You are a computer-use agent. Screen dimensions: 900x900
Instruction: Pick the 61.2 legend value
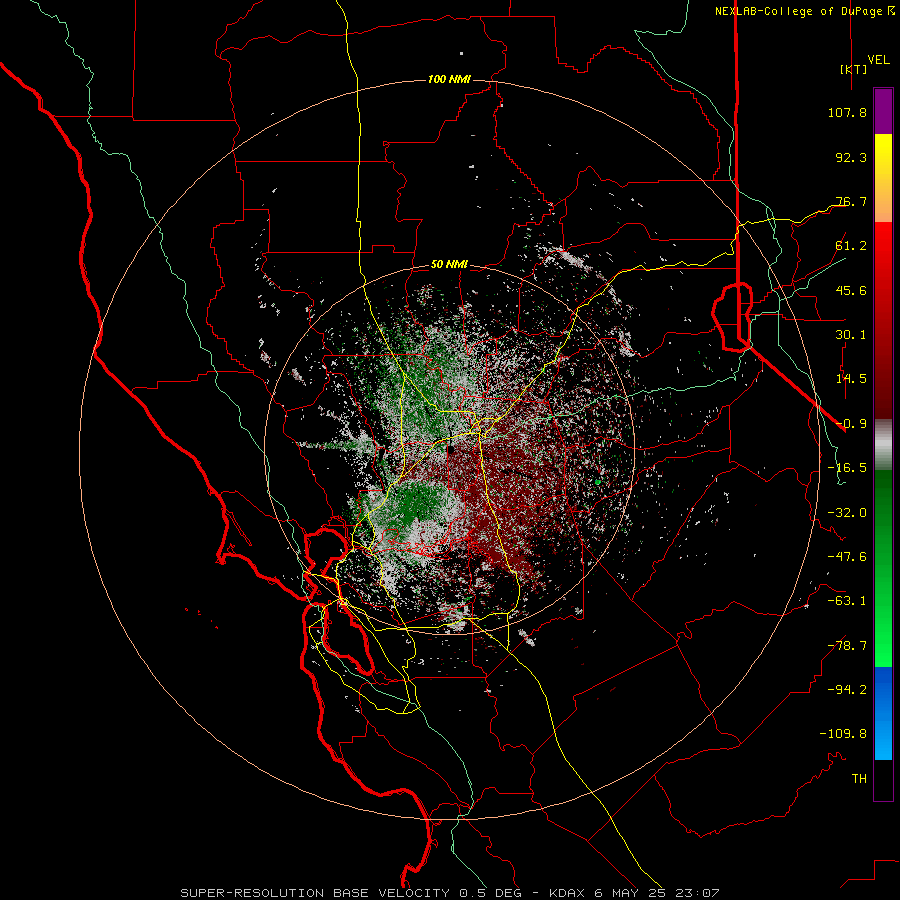[x=851, y=246]
